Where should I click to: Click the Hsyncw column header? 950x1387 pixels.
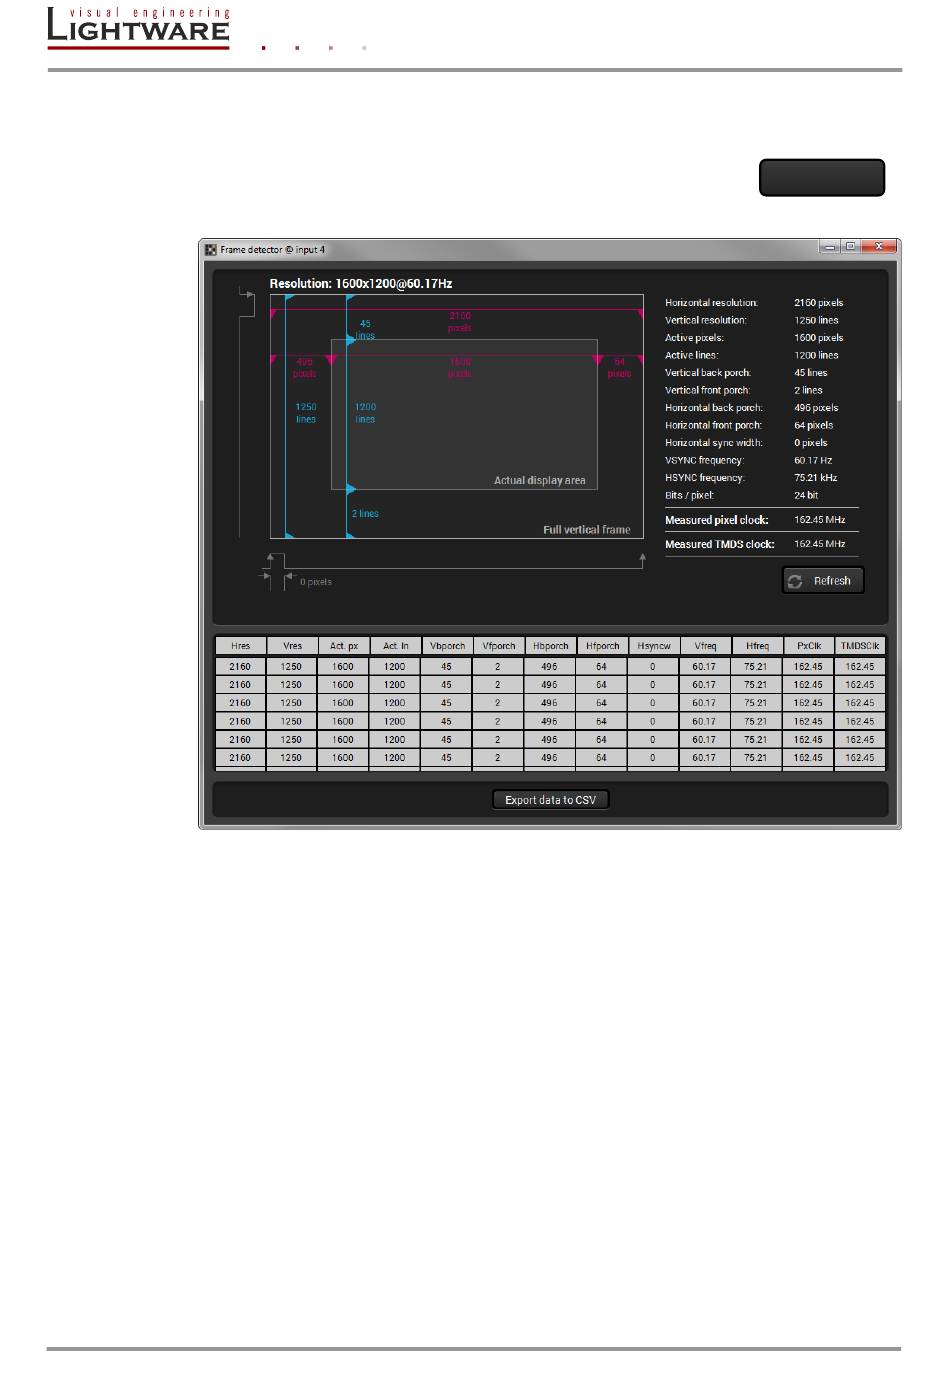(x=654, y=646)
